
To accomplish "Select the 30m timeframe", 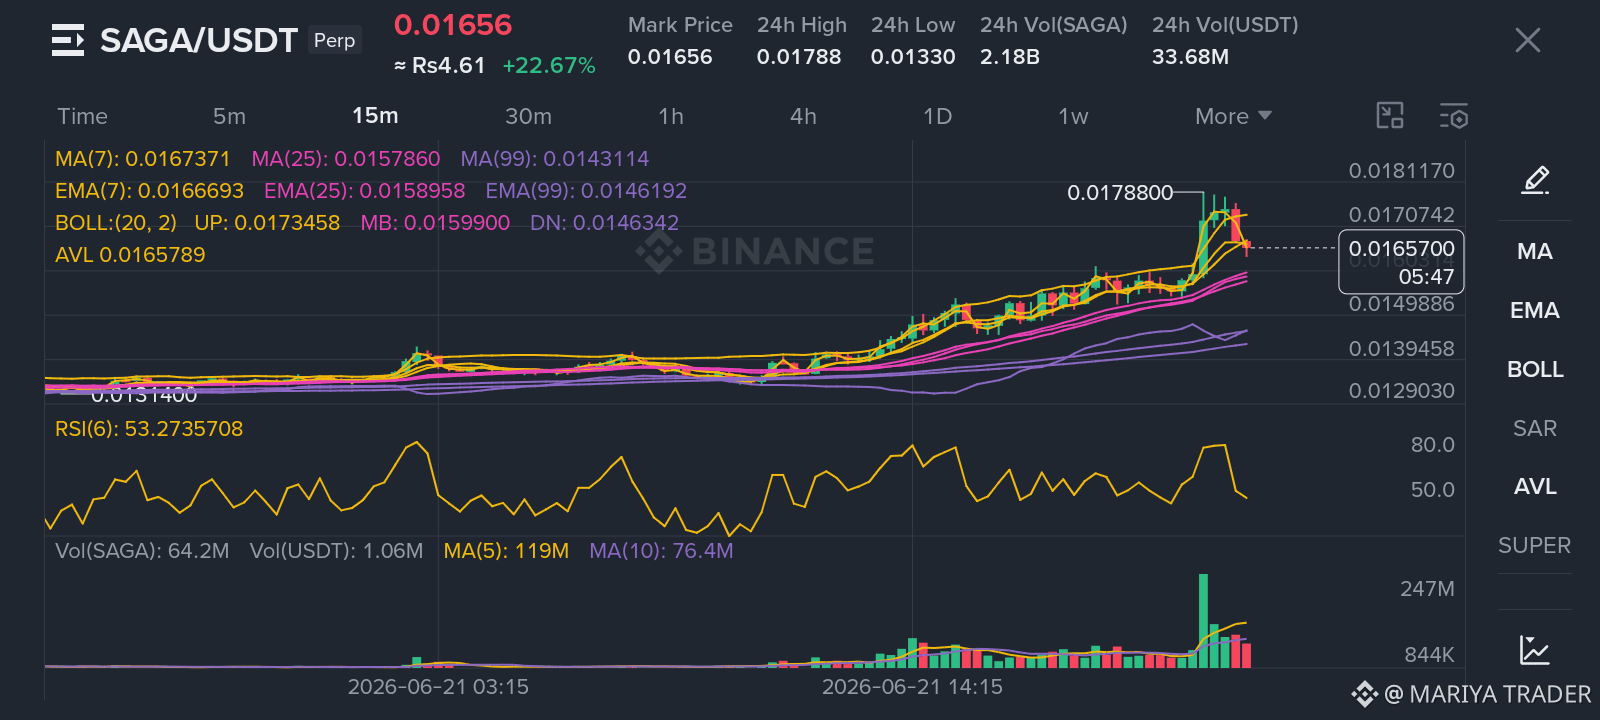I will pos(528,116).
